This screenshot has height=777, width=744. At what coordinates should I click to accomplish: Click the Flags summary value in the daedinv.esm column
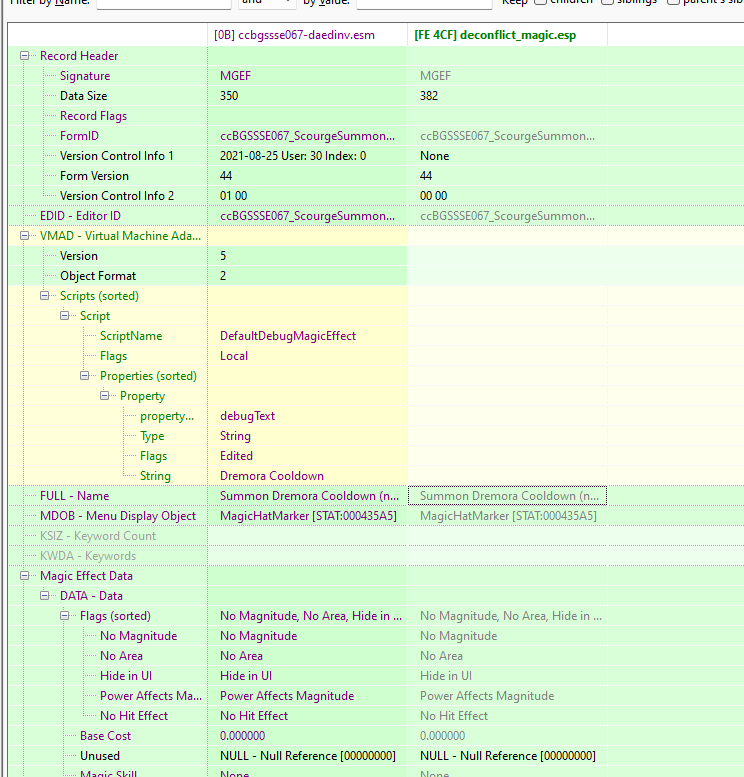pos(311,615)
